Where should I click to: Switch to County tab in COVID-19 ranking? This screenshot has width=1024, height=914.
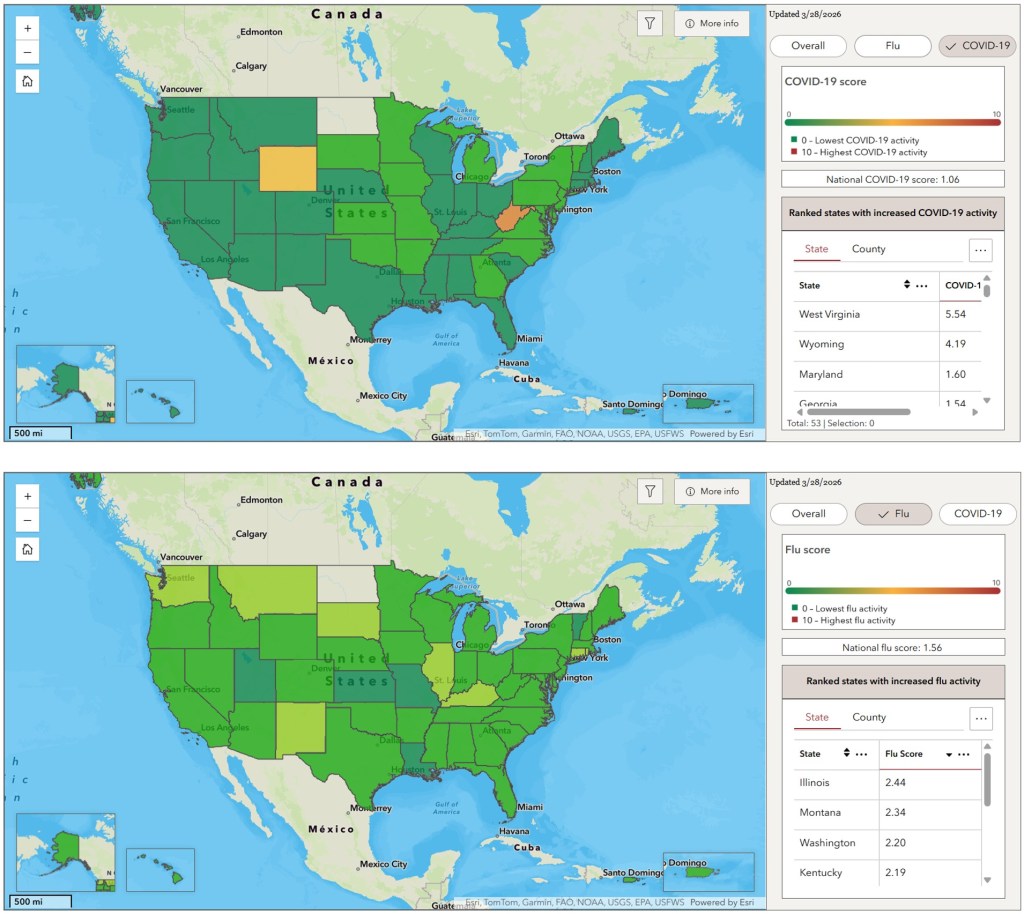pos(868,249)
